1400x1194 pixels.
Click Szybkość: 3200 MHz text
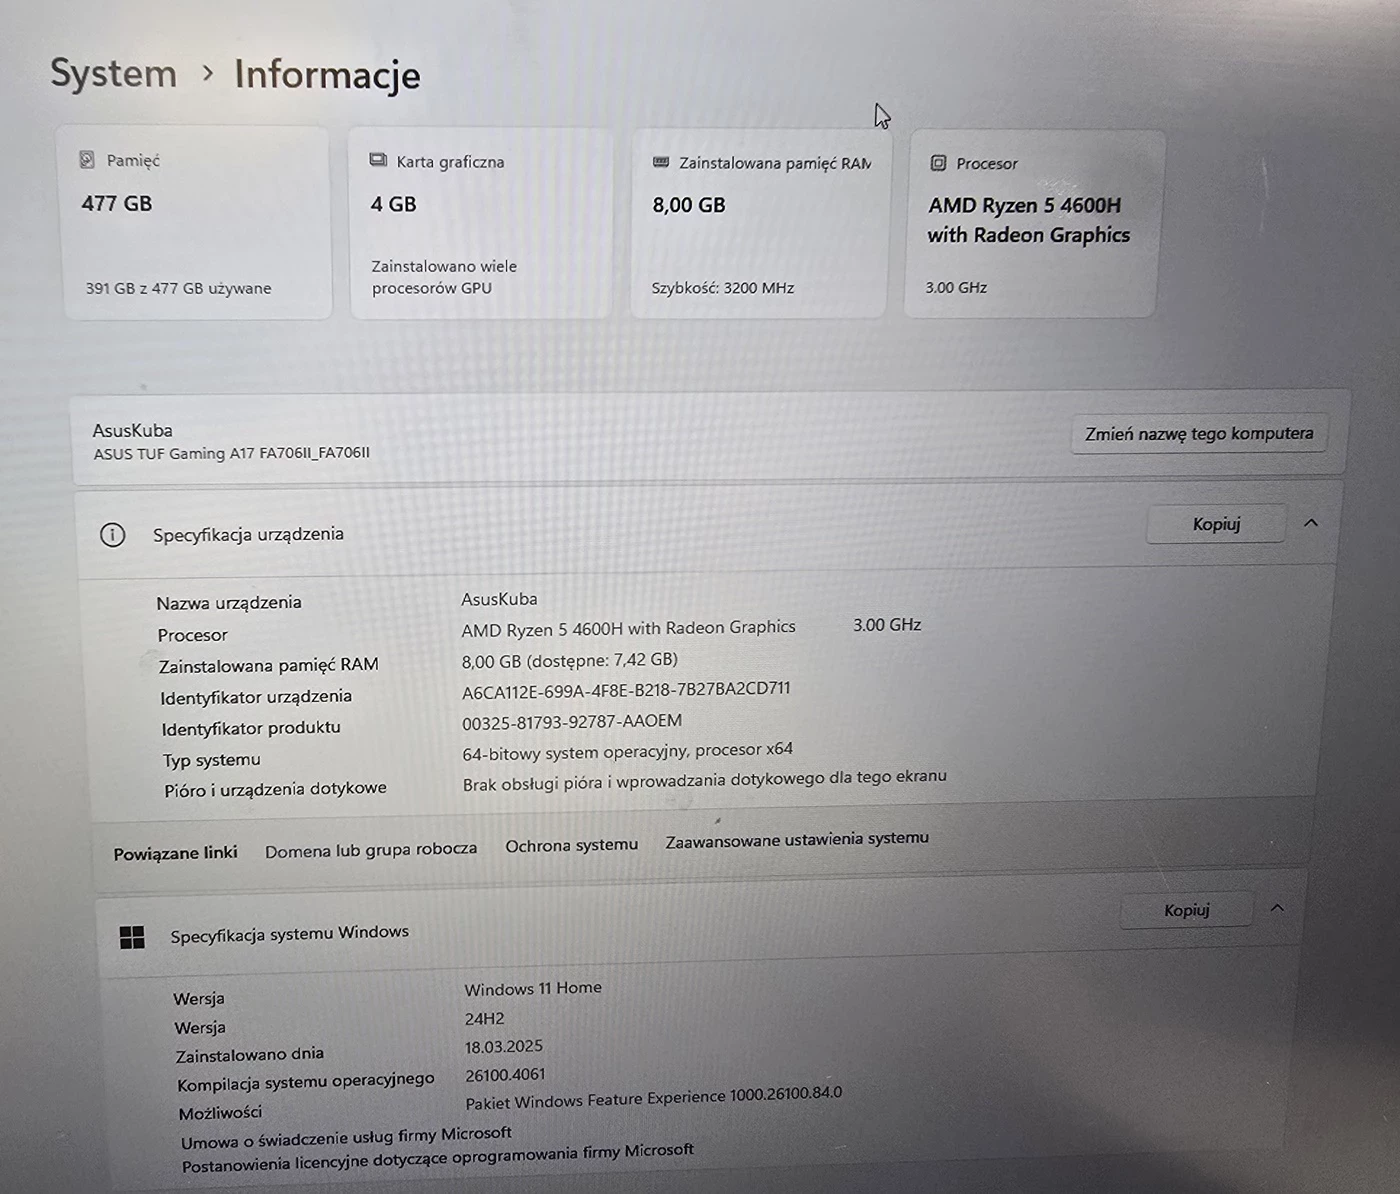(x=723, y=288)
